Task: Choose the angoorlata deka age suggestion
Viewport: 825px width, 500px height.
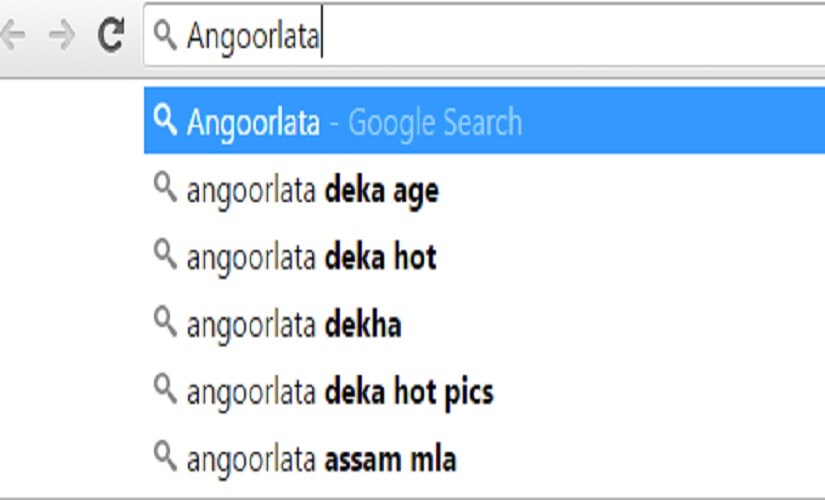Action: [x=484, y=188]
